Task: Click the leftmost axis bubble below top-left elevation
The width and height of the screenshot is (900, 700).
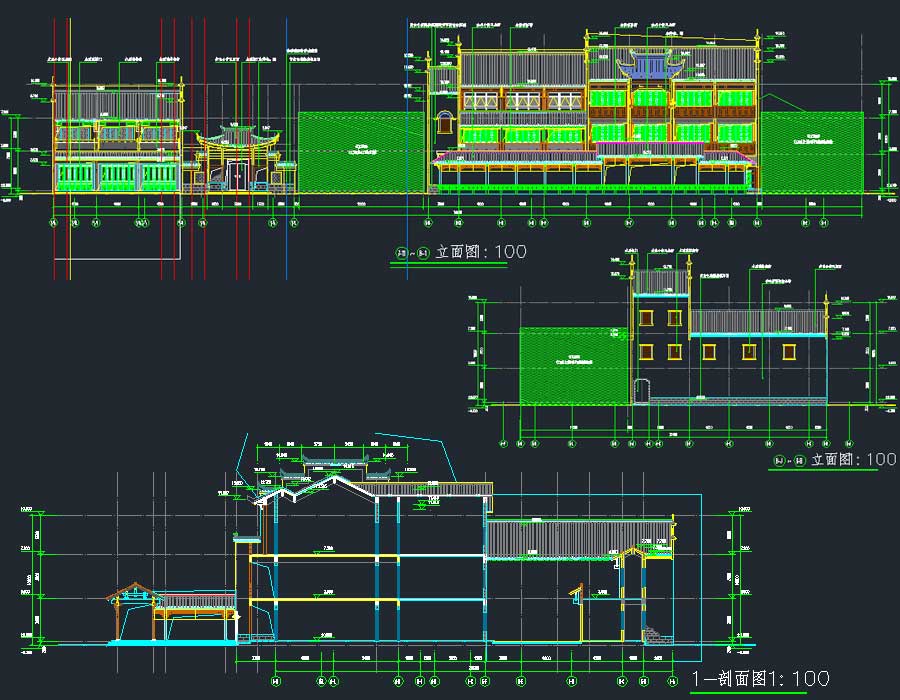Action: click(x=54, y=224)
